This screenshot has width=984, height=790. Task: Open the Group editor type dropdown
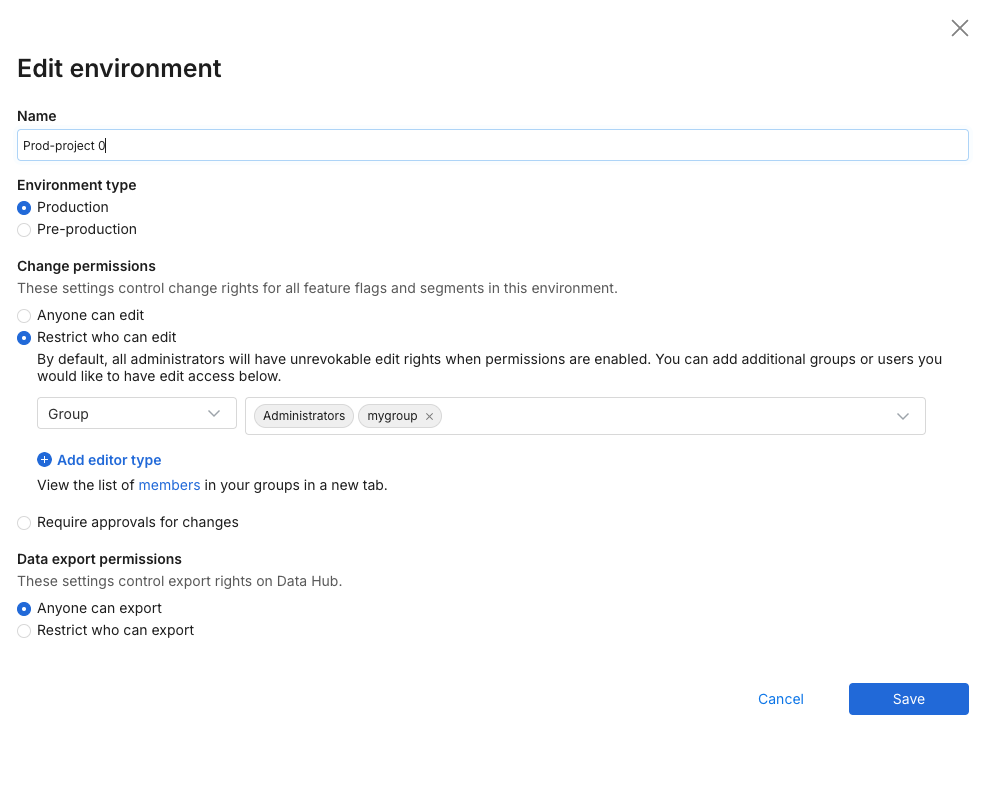[x=136, y=414]
